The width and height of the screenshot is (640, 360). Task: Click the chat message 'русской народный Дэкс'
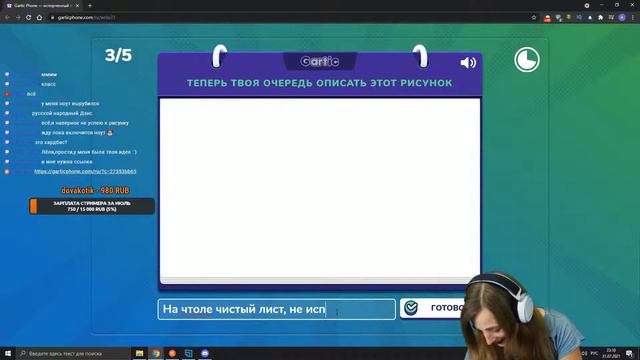coord(62,113)
